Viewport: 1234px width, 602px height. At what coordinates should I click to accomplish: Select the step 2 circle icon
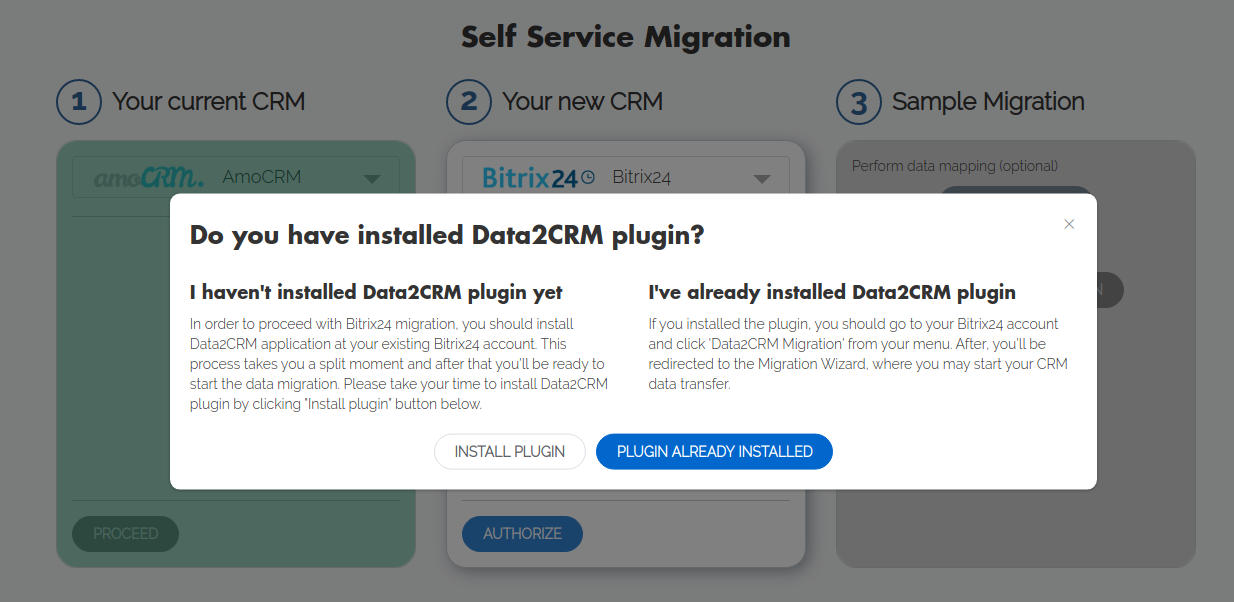pos(469,102)
